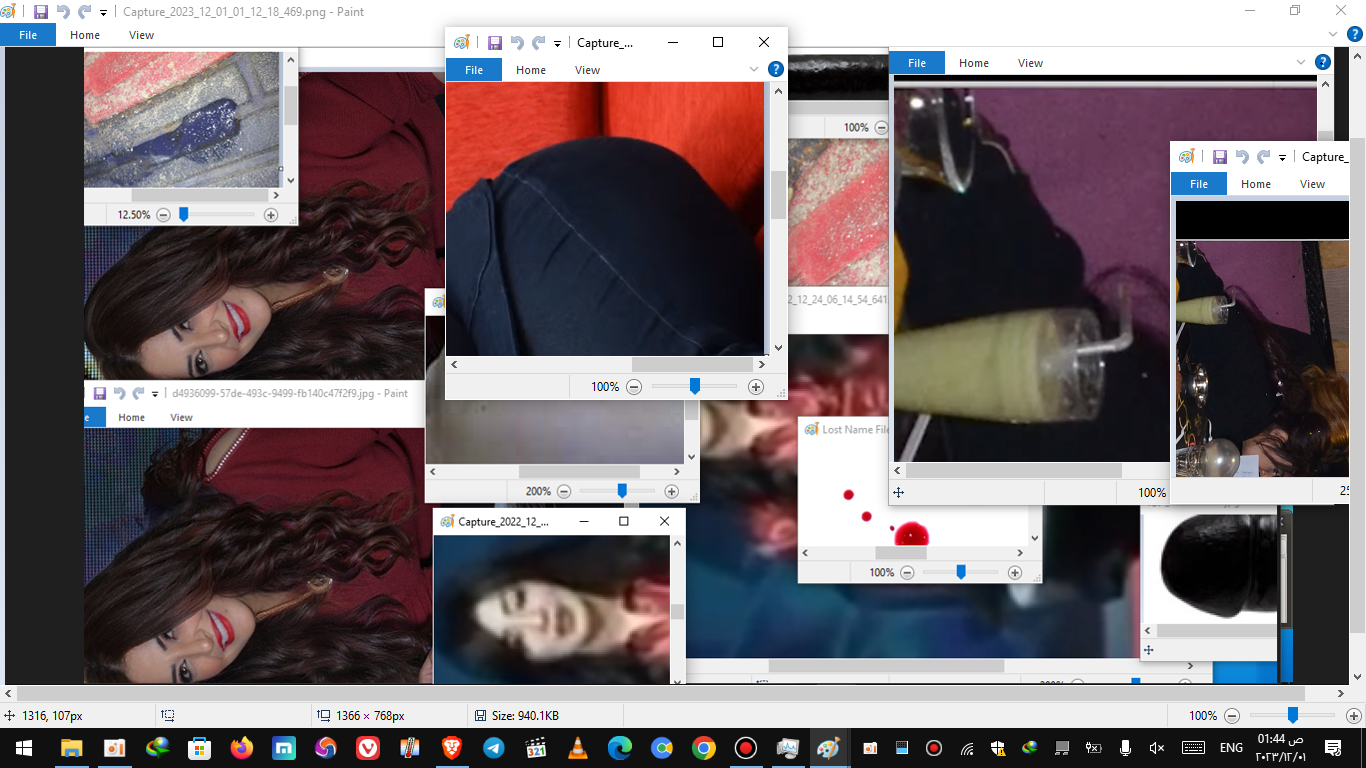Open Telegram from the taskbar
This screenshot has width=1366, height=768.
pos(494,748)
